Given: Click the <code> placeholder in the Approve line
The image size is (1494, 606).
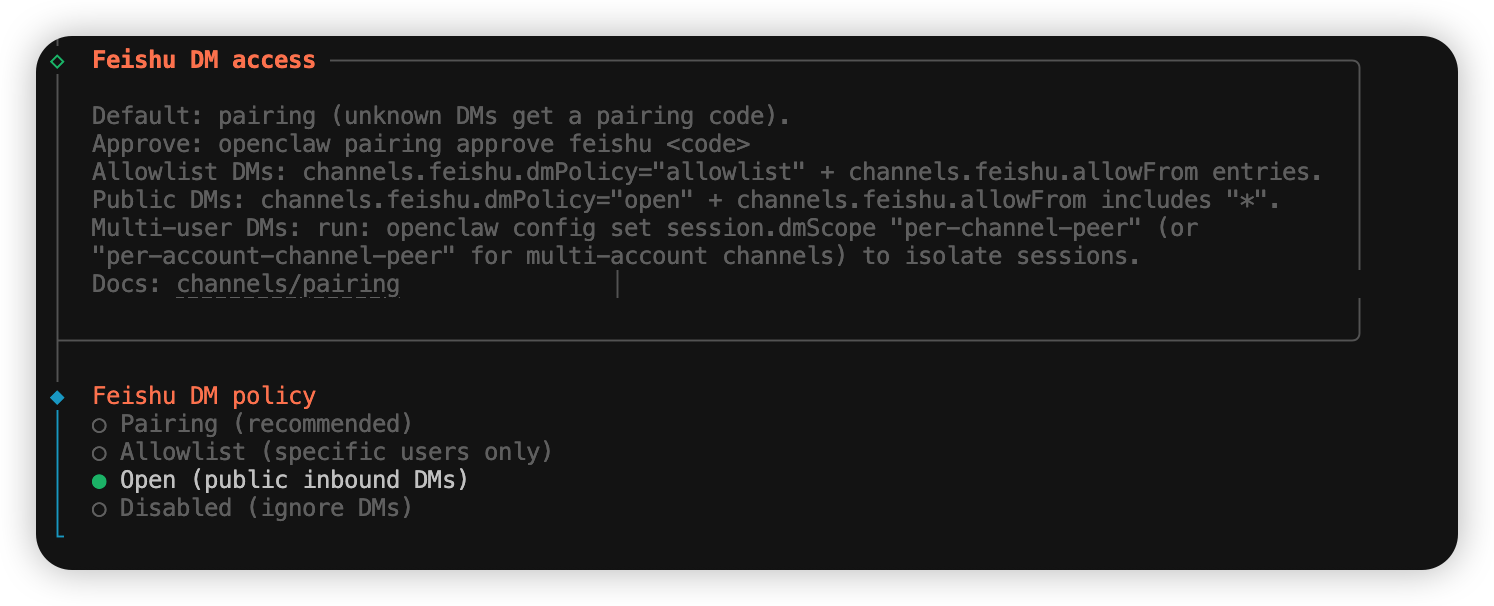Looking at the screenshot, I should coord(707,144).
